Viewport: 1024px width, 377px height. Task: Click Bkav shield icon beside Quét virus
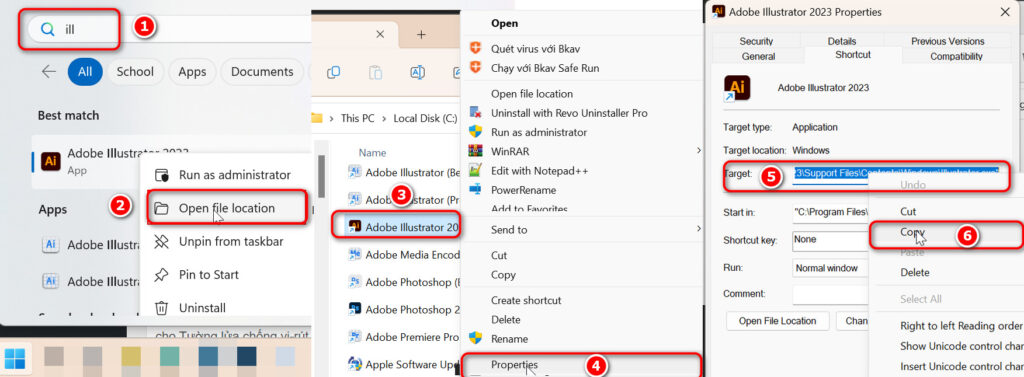[475, 48]
